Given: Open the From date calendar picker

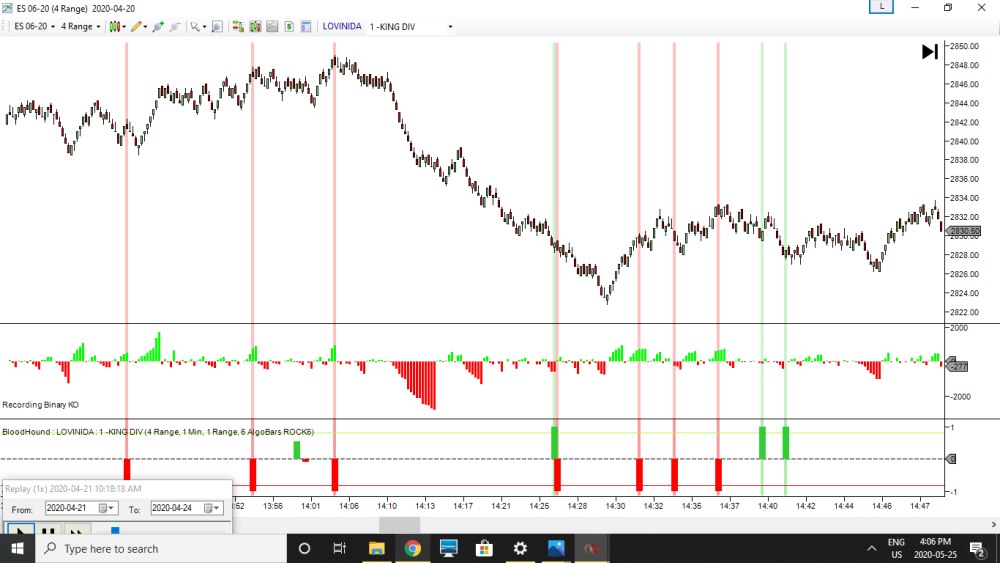Looking at the screenshot, I should 105,508.
